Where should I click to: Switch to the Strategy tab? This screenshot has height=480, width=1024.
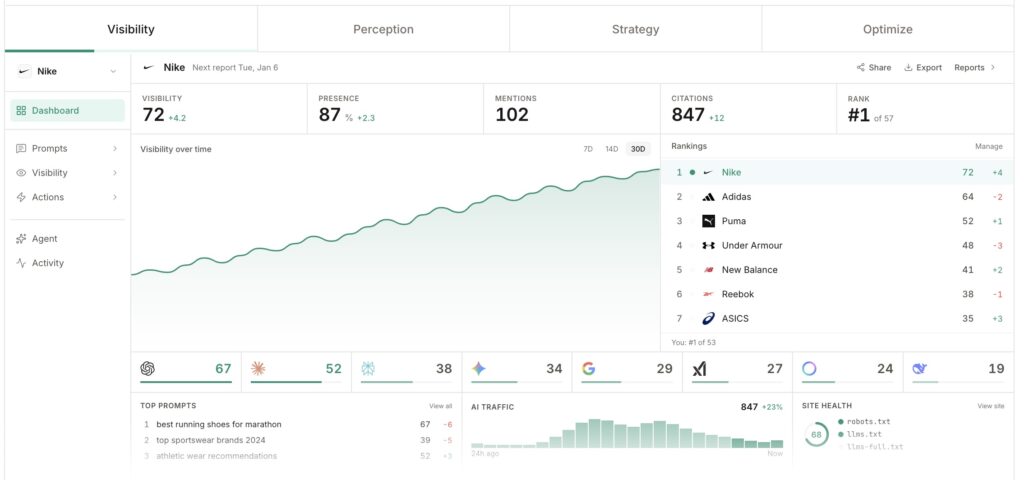coord(635,29)
